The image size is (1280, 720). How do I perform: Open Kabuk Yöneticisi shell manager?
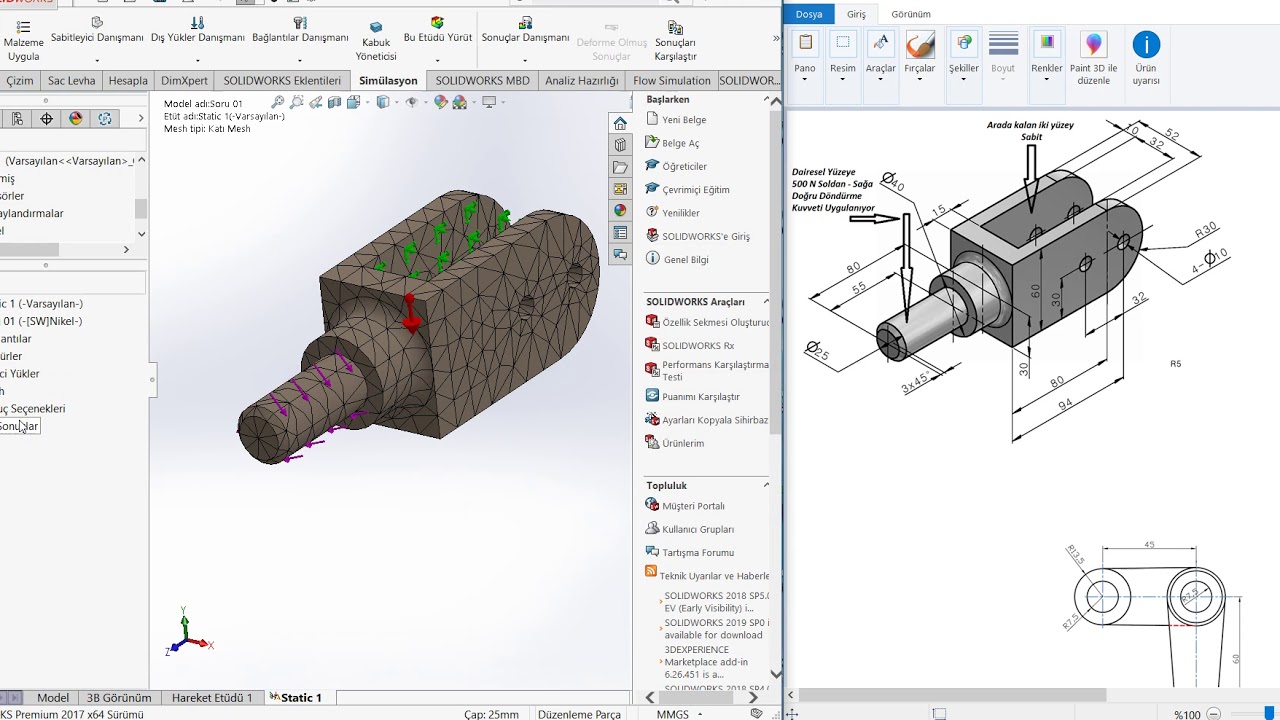coord(376,42)
